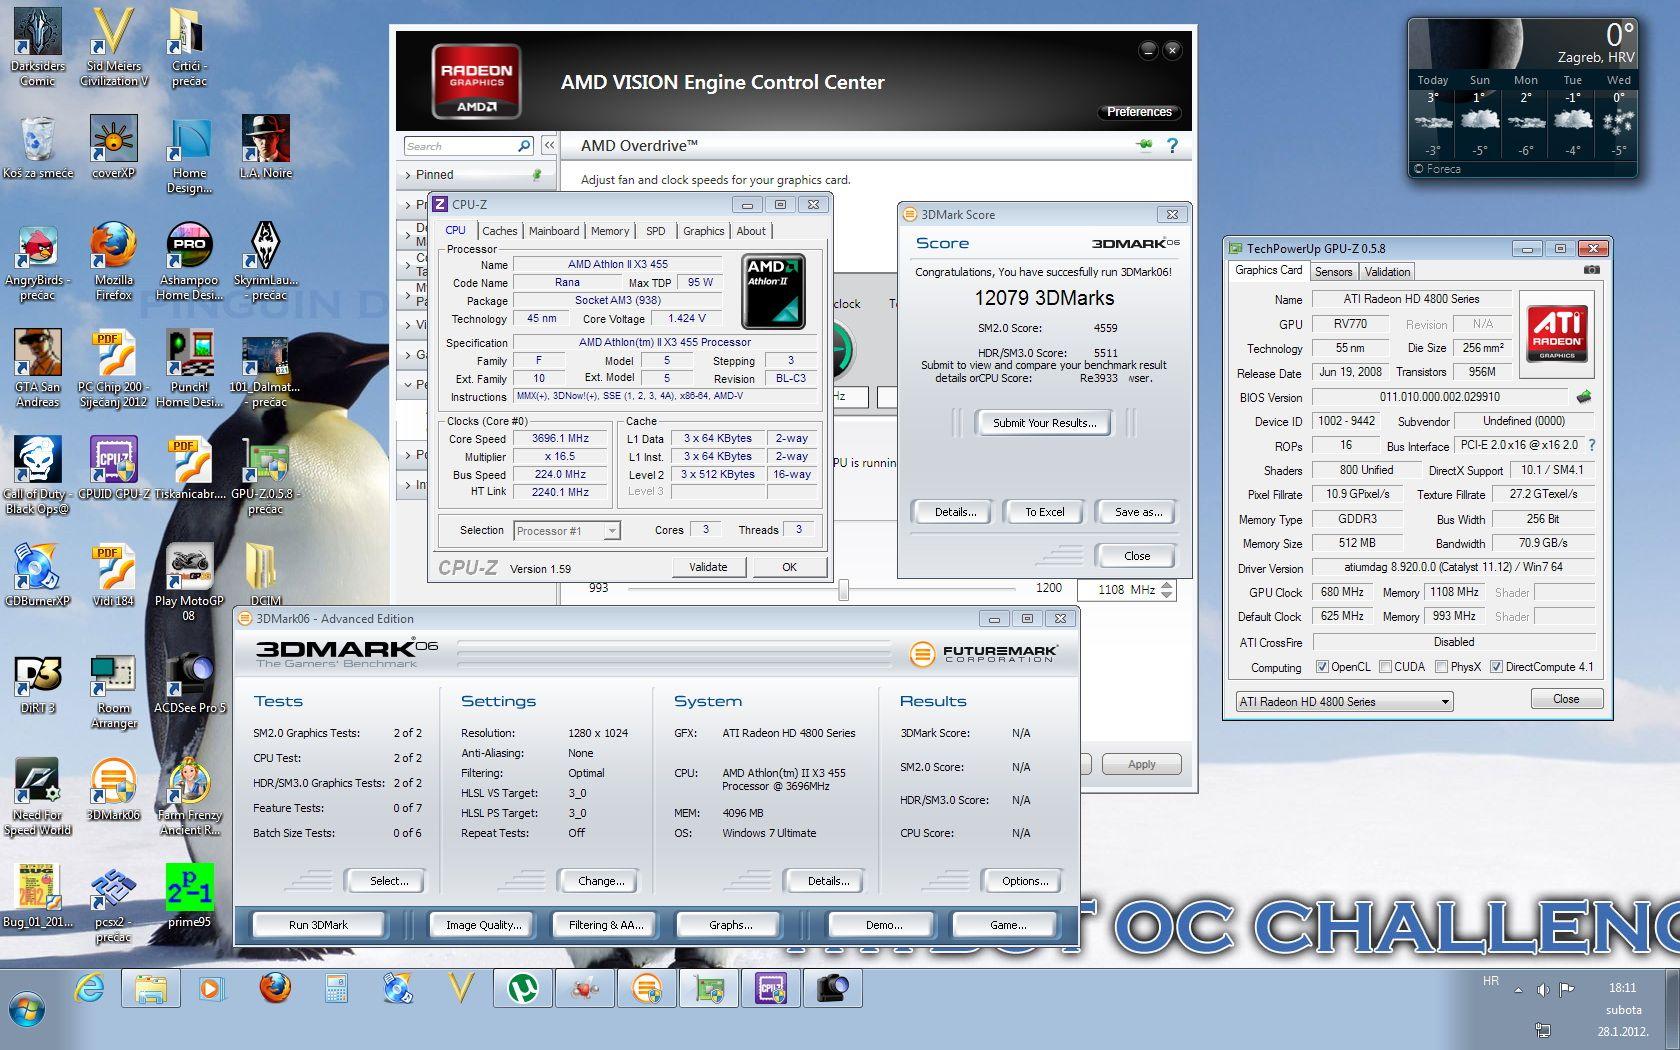Launch GTA San Andreas shortcut
This screenshot has width=1680, height=1050.
(38, 368)
